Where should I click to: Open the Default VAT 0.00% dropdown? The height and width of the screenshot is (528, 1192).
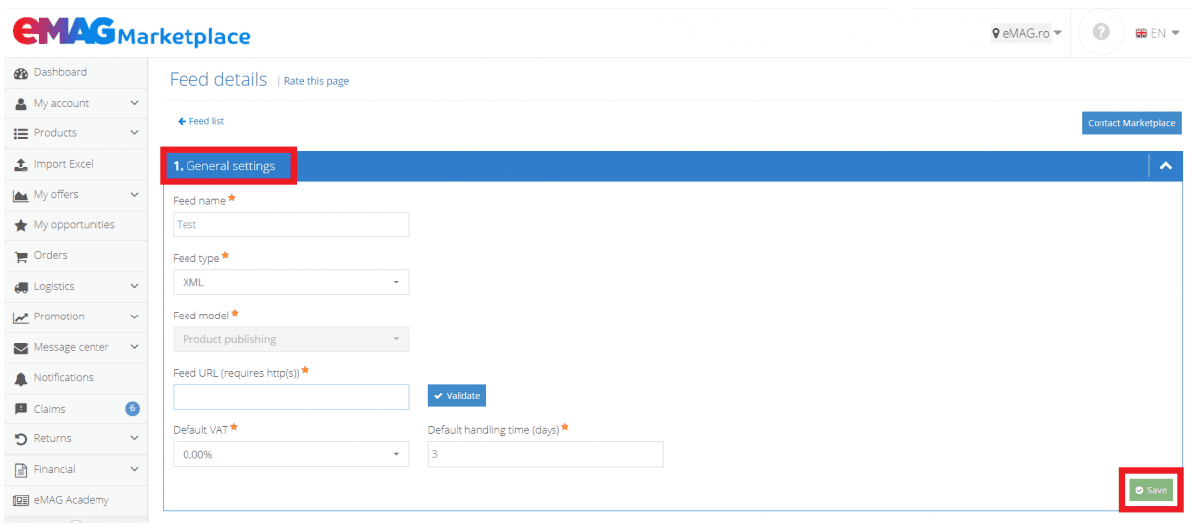[x=291, y=454]
